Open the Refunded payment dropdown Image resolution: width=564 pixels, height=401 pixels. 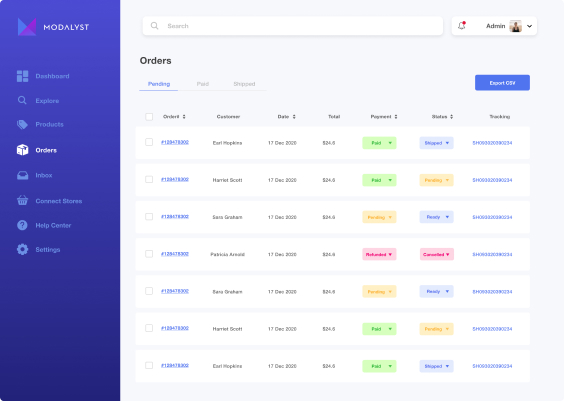click(379, 254)
